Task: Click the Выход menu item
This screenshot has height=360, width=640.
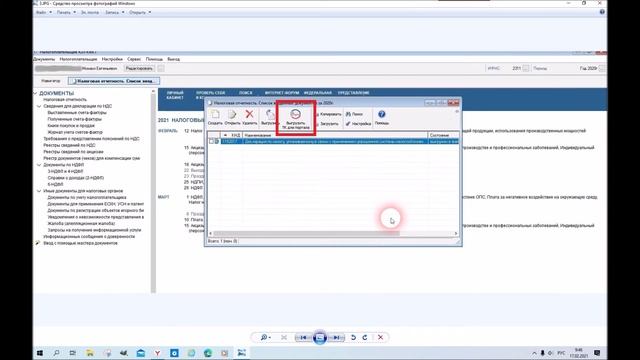Action: 173,59
